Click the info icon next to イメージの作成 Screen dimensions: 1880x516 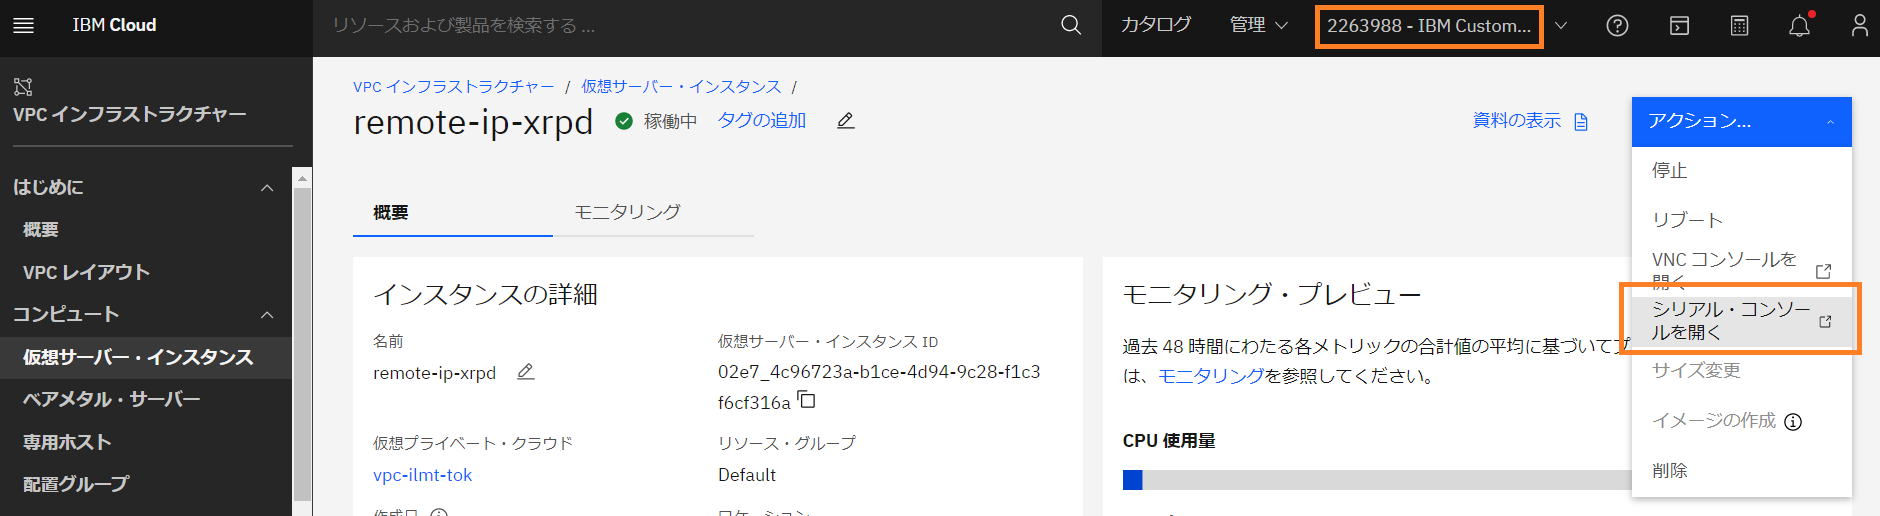click(x=1793, y=422)
